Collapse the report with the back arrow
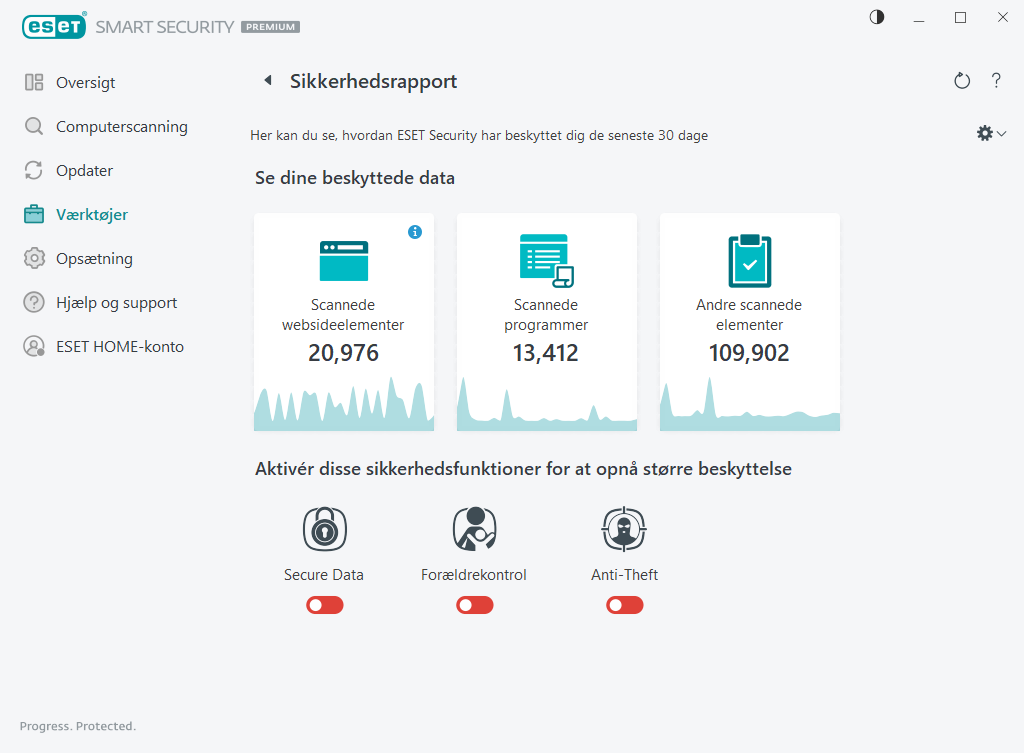The height and width of the screenshot is (753, 1024). coord(267,80)
